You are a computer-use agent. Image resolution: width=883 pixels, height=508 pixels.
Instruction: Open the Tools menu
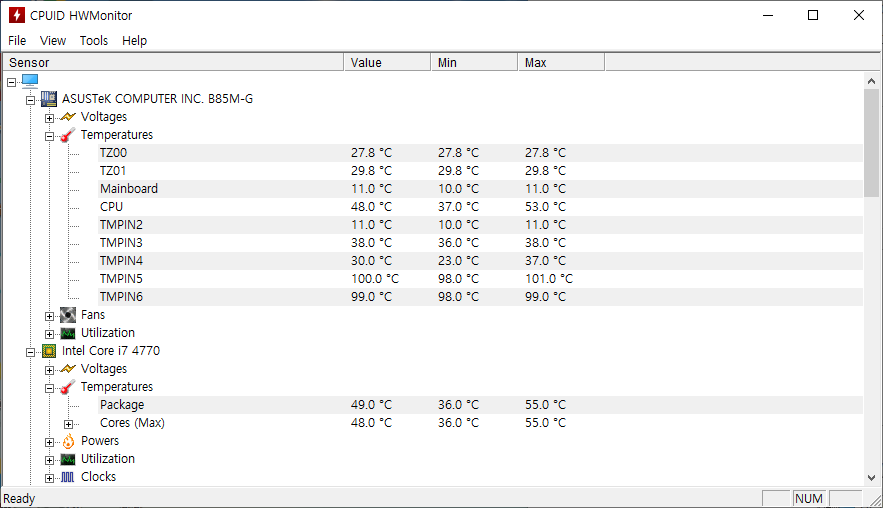[93, 41]
